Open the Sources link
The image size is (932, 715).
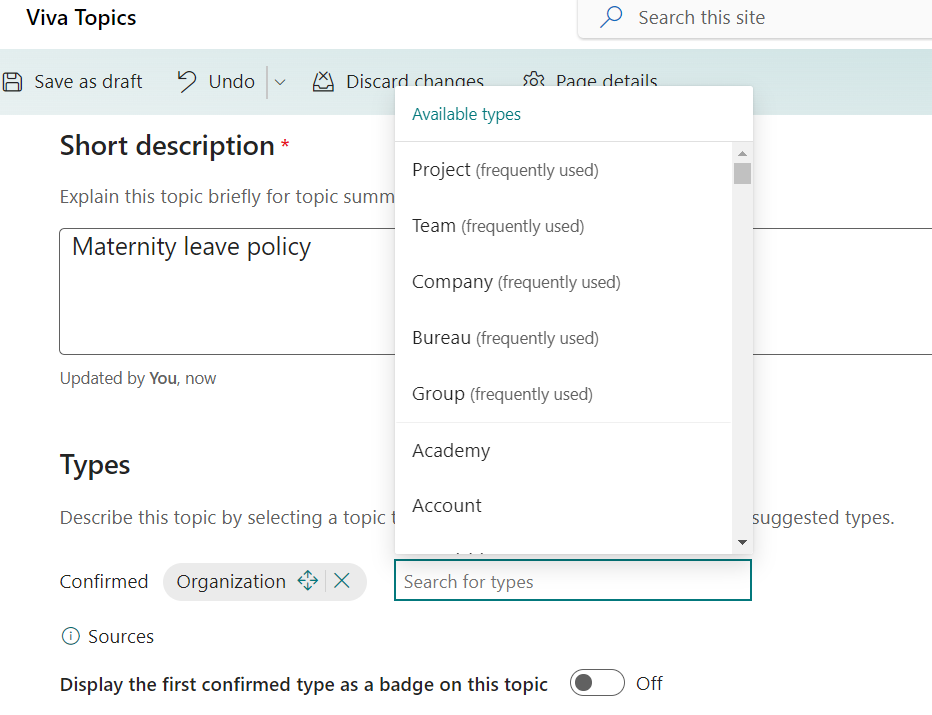(121, 637)
